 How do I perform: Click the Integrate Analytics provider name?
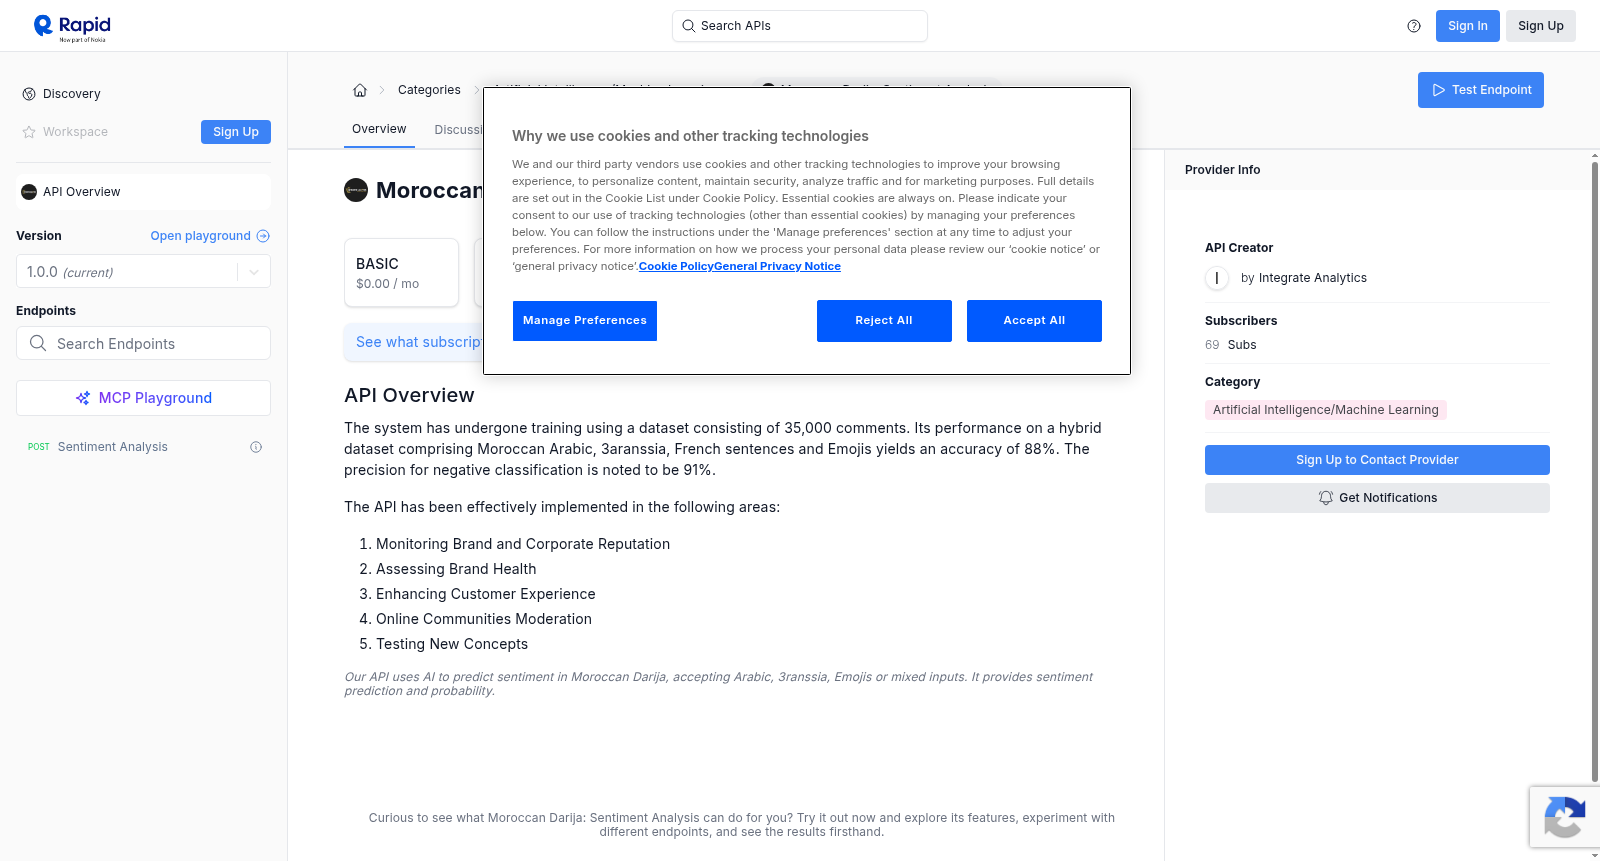[x=1312, y=278]
